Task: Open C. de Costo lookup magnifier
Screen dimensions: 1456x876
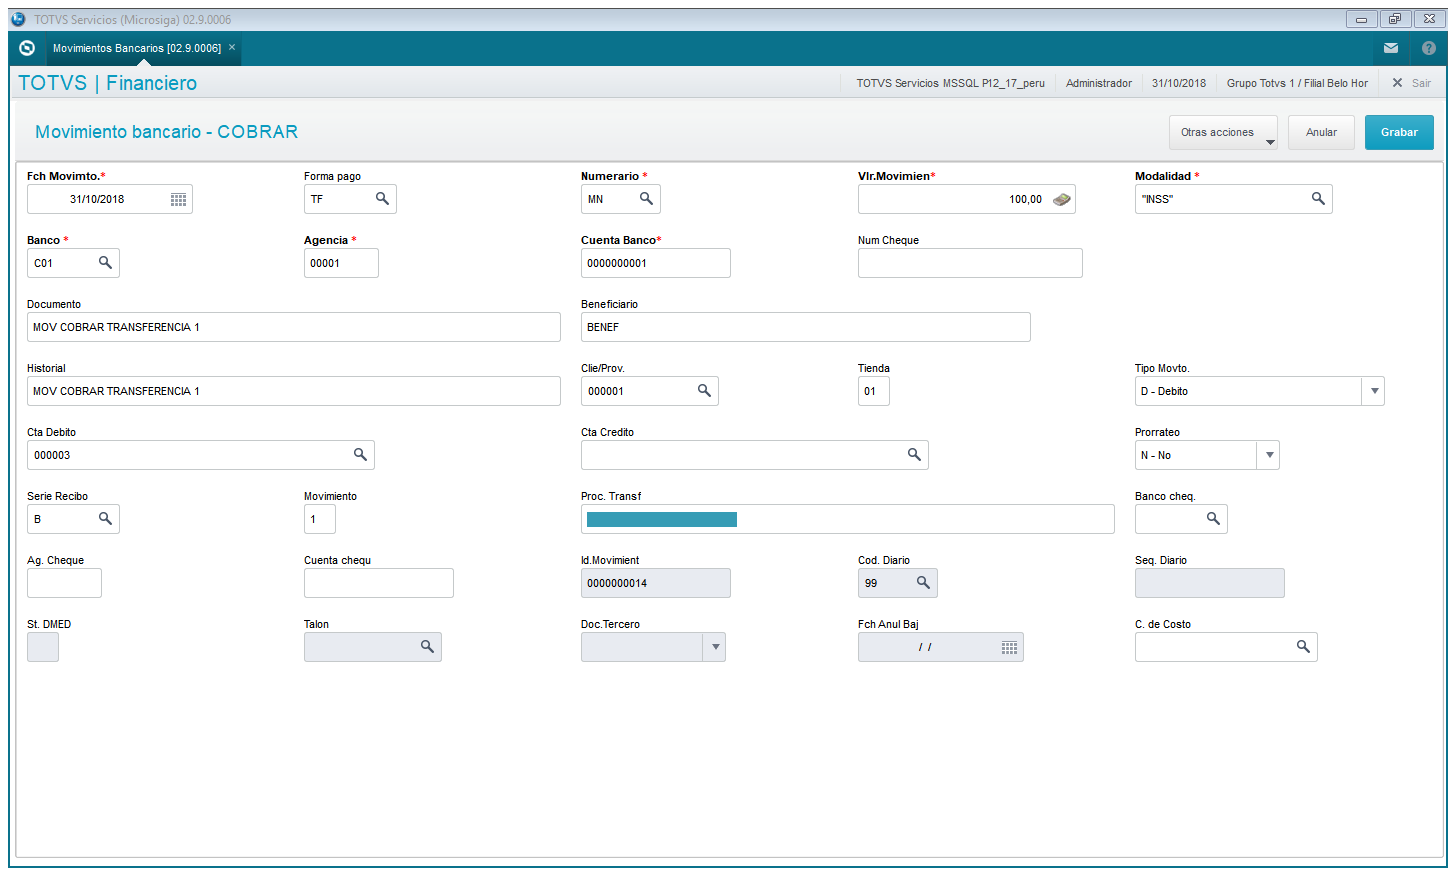Action: (1303, 647)
